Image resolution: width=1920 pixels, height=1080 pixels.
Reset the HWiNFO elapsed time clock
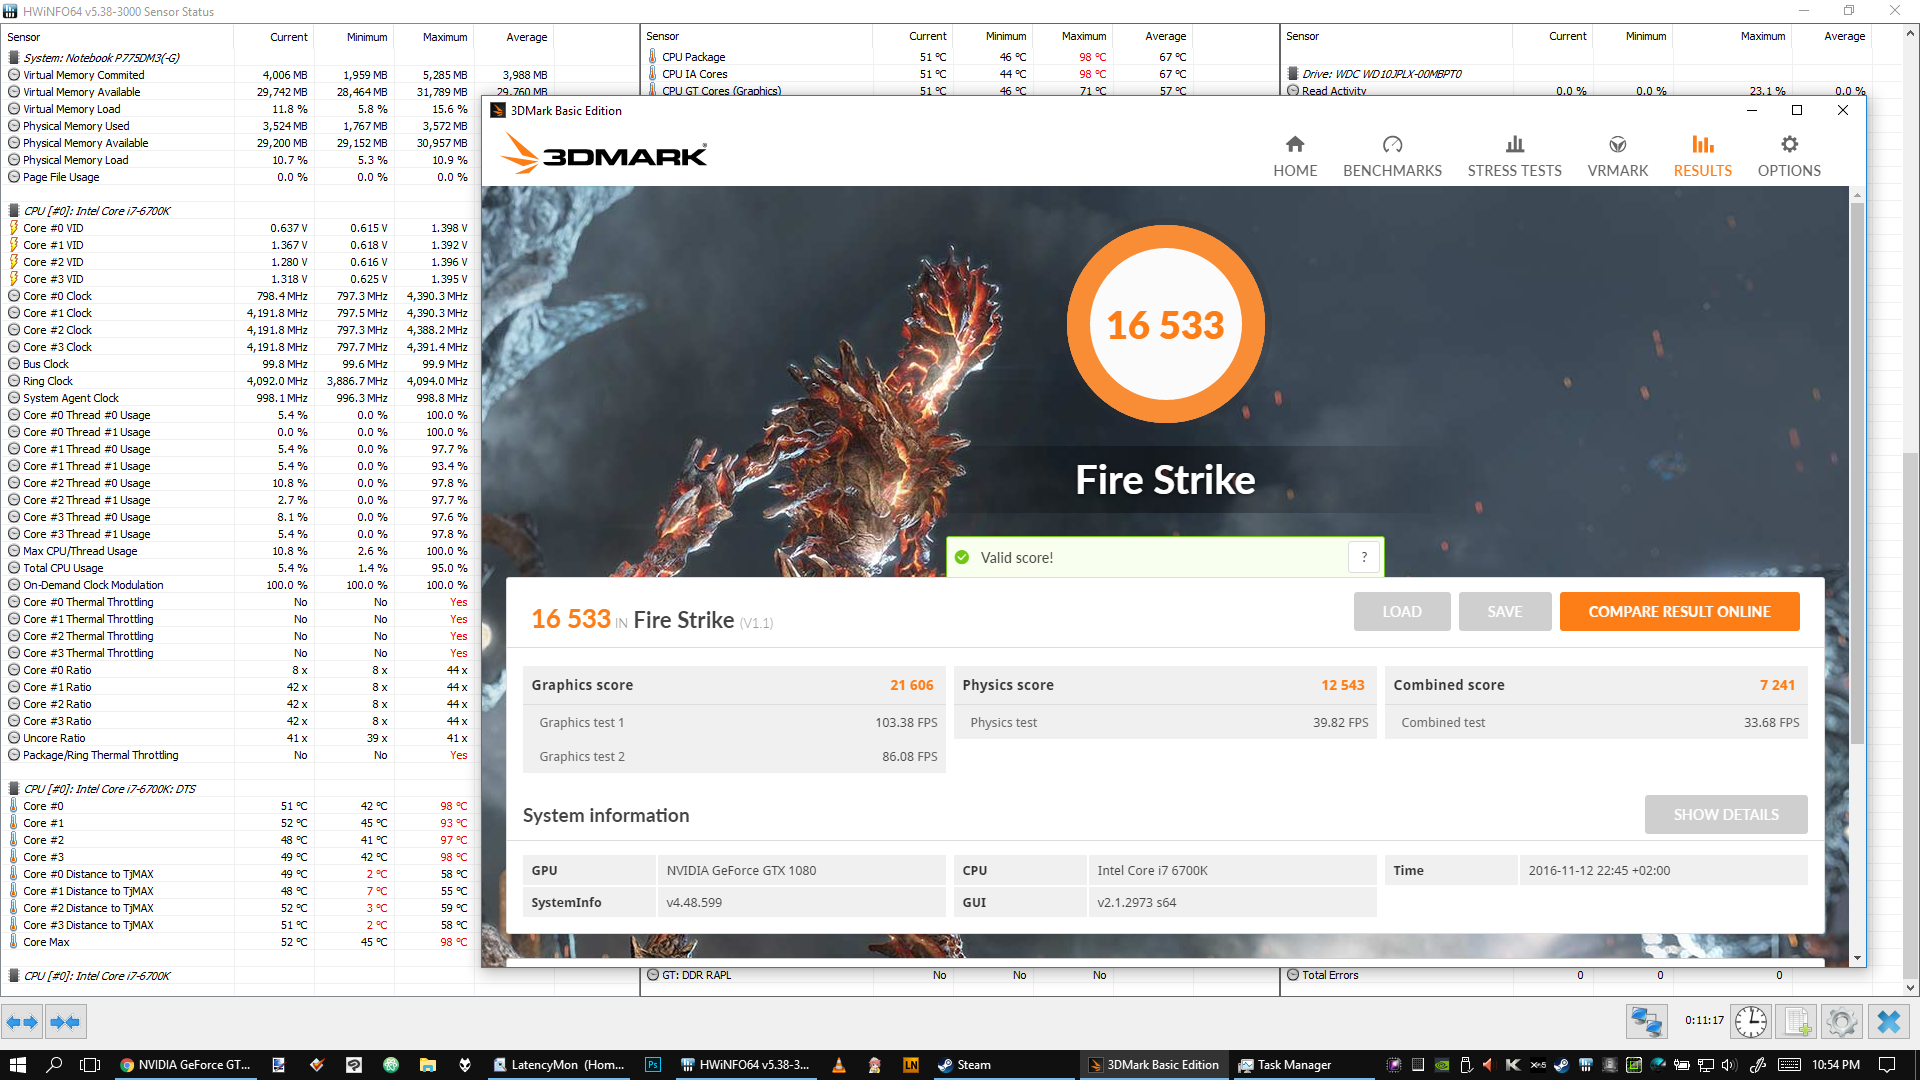tap(1750, 1021)
